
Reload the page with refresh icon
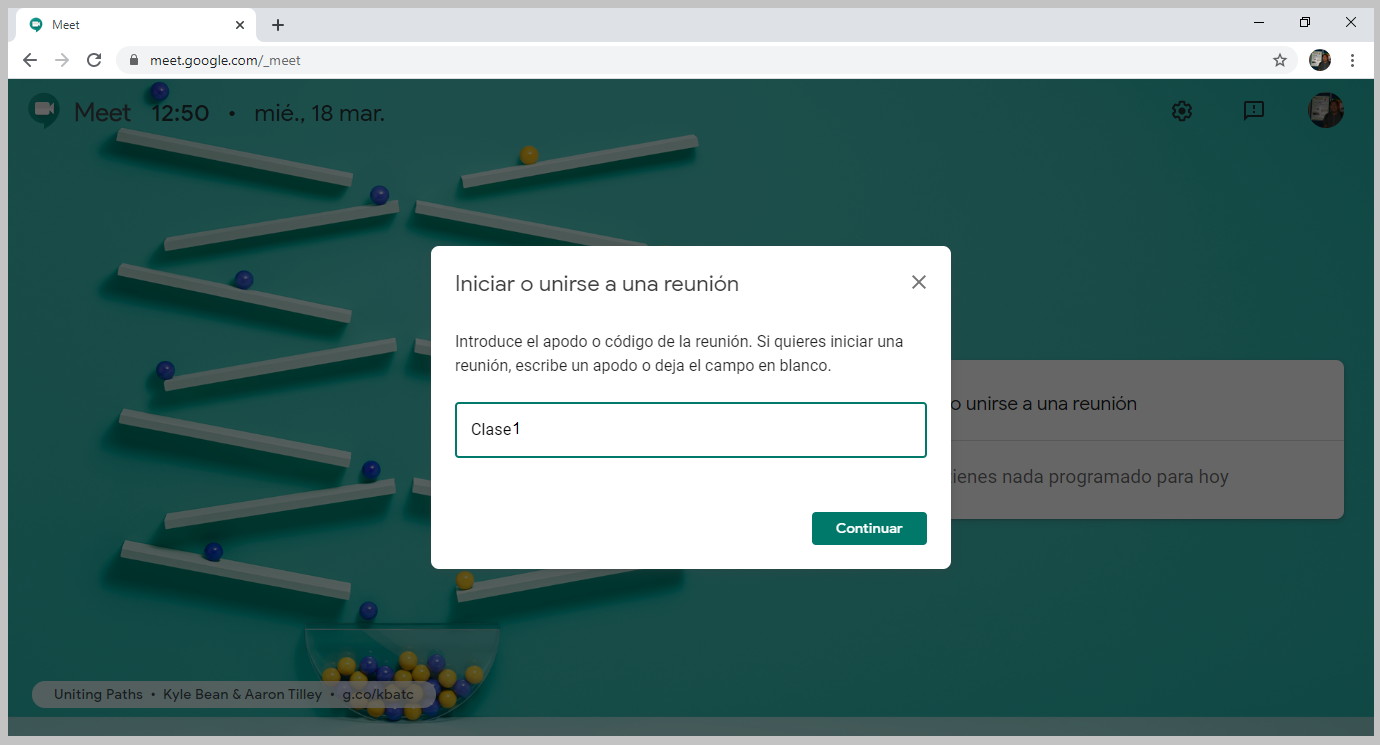coord(94,60)
